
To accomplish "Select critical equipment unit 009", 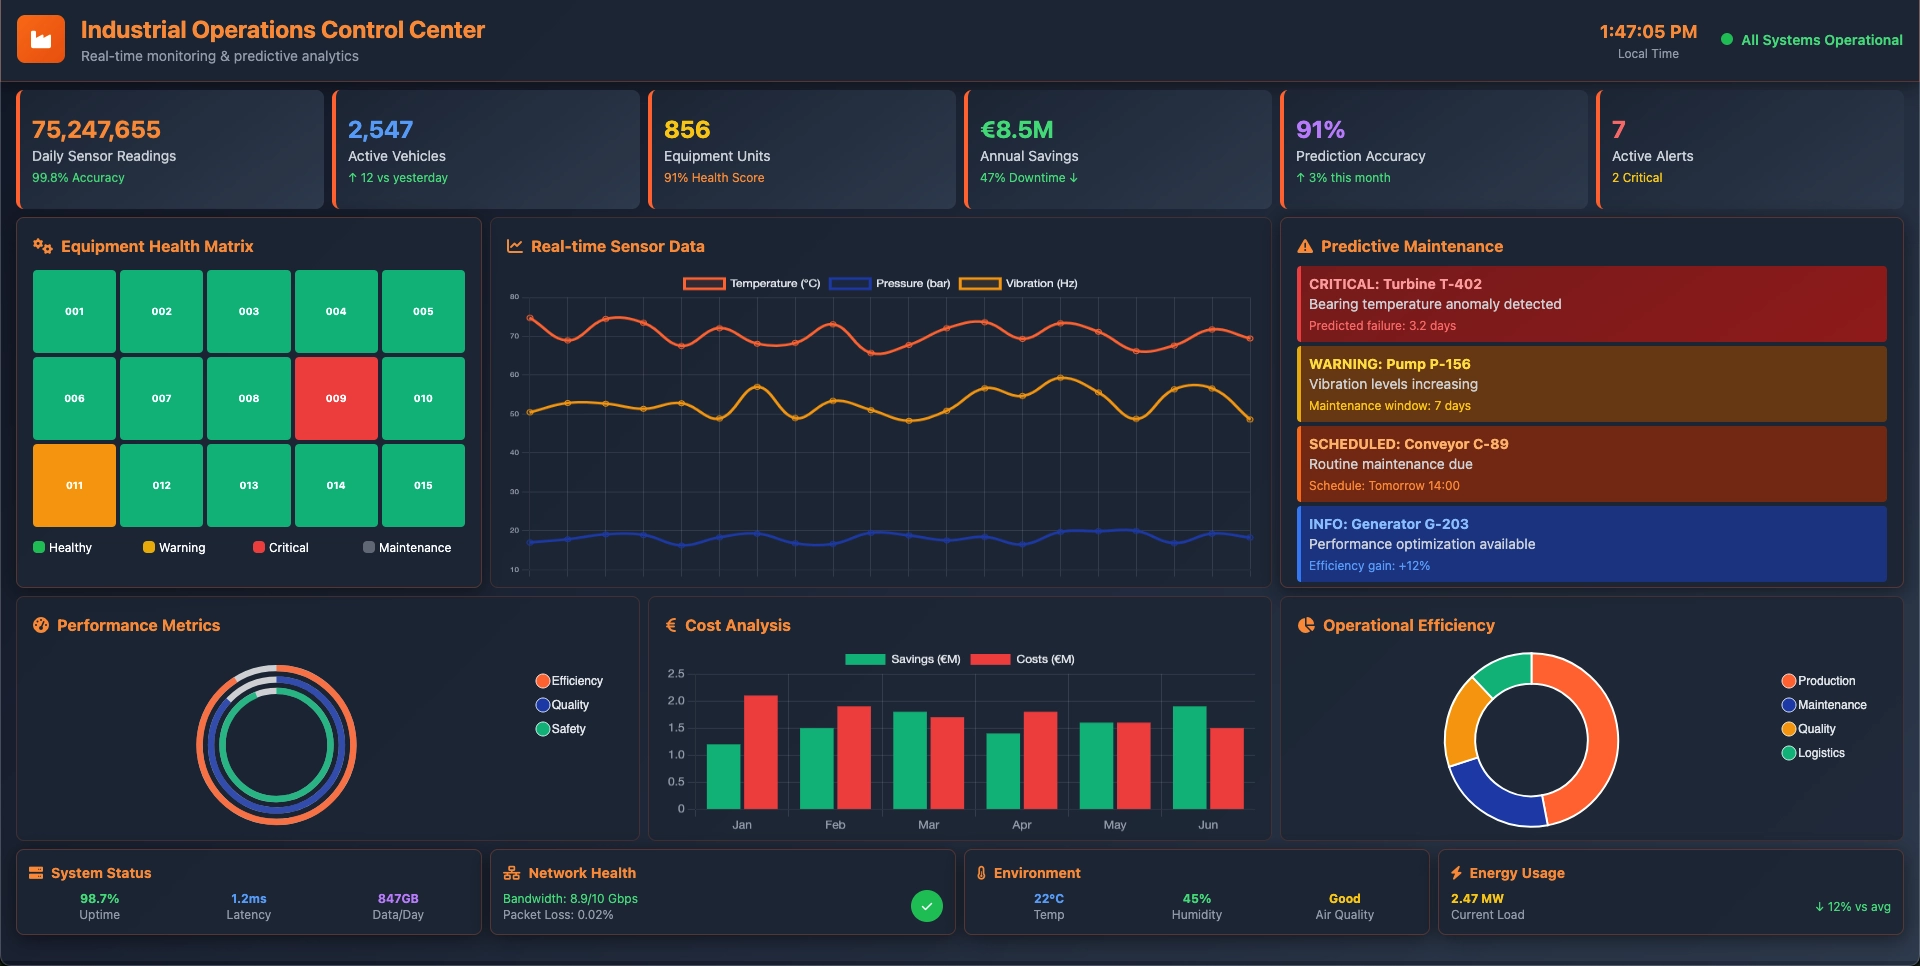I will pyautogui.click(x=336, y=398).
